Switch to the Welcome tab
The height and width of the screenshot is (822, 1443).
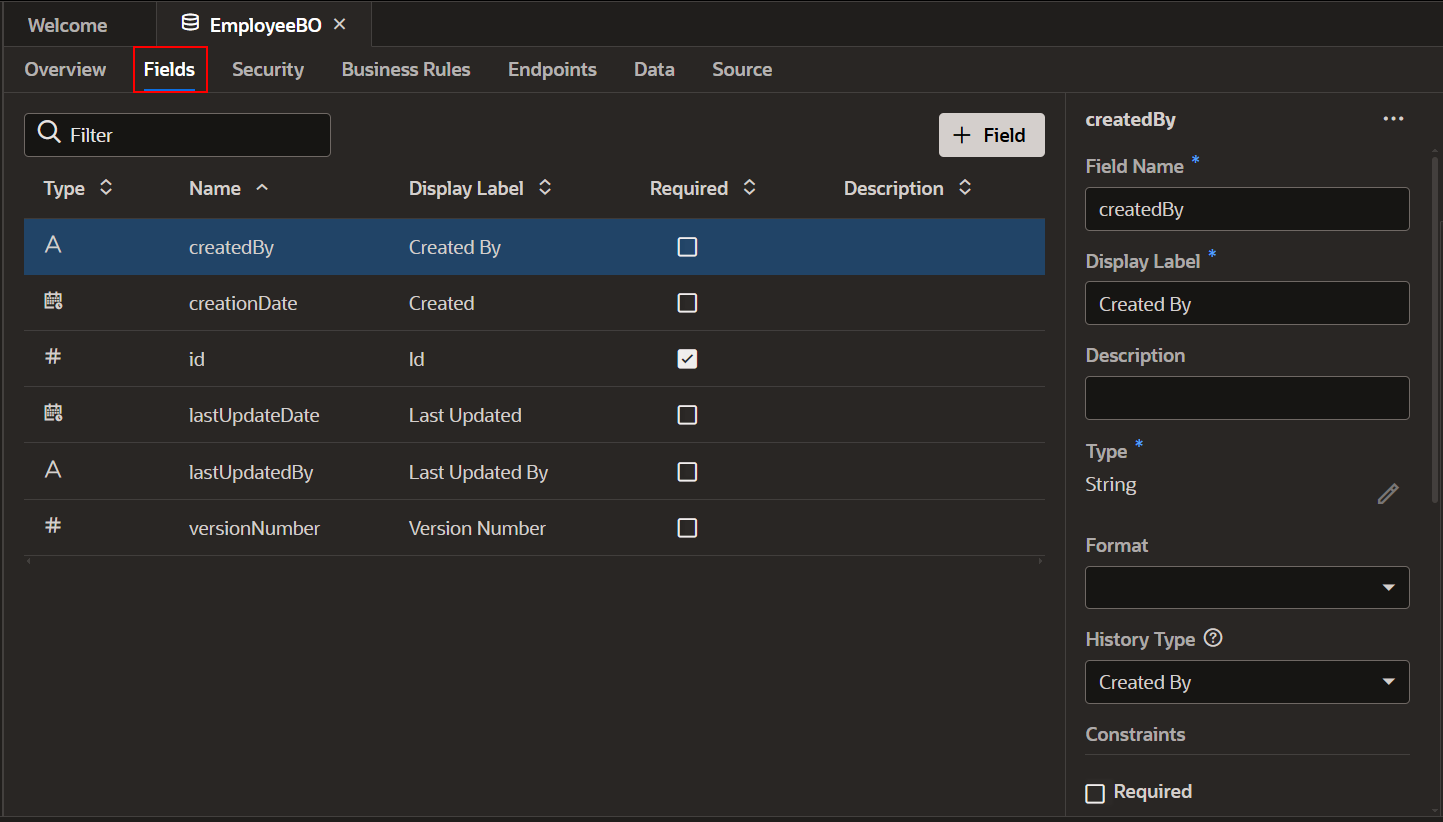tap(67, 25)
